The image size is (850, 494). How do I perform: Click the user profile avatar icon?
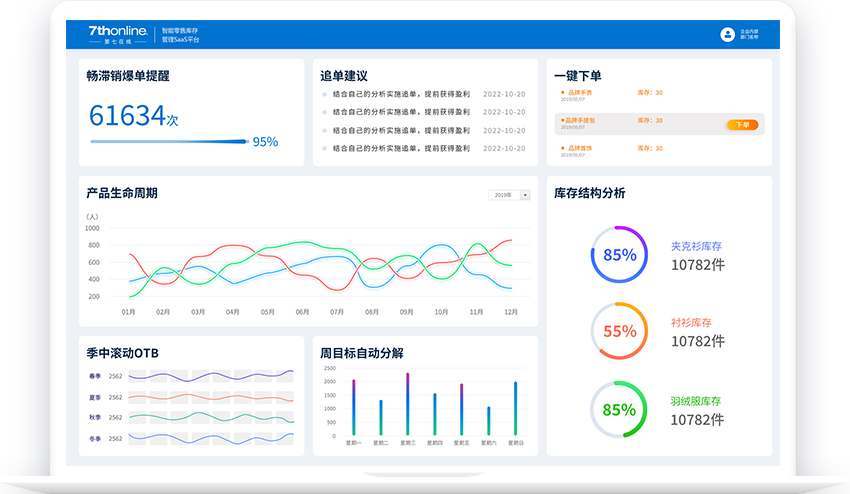pos(727,35)
